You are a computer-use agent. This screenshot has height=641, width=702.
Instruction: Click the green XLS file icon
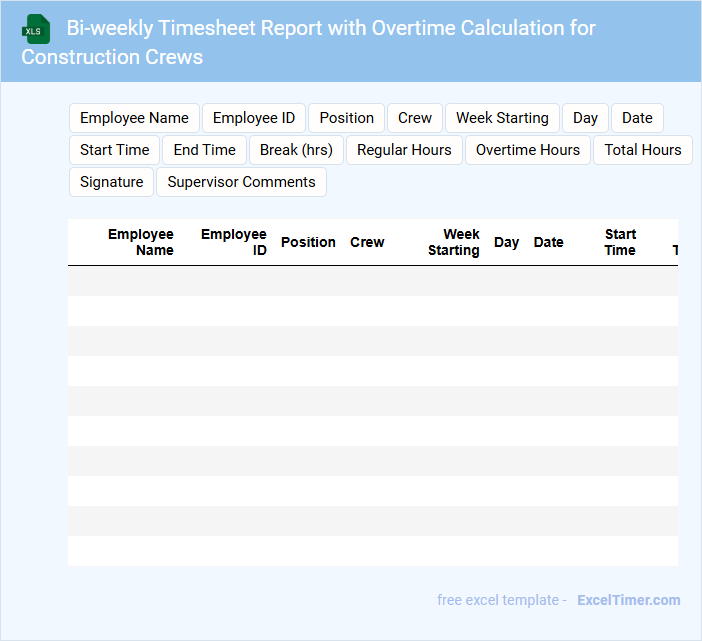(x=36, y=29)
